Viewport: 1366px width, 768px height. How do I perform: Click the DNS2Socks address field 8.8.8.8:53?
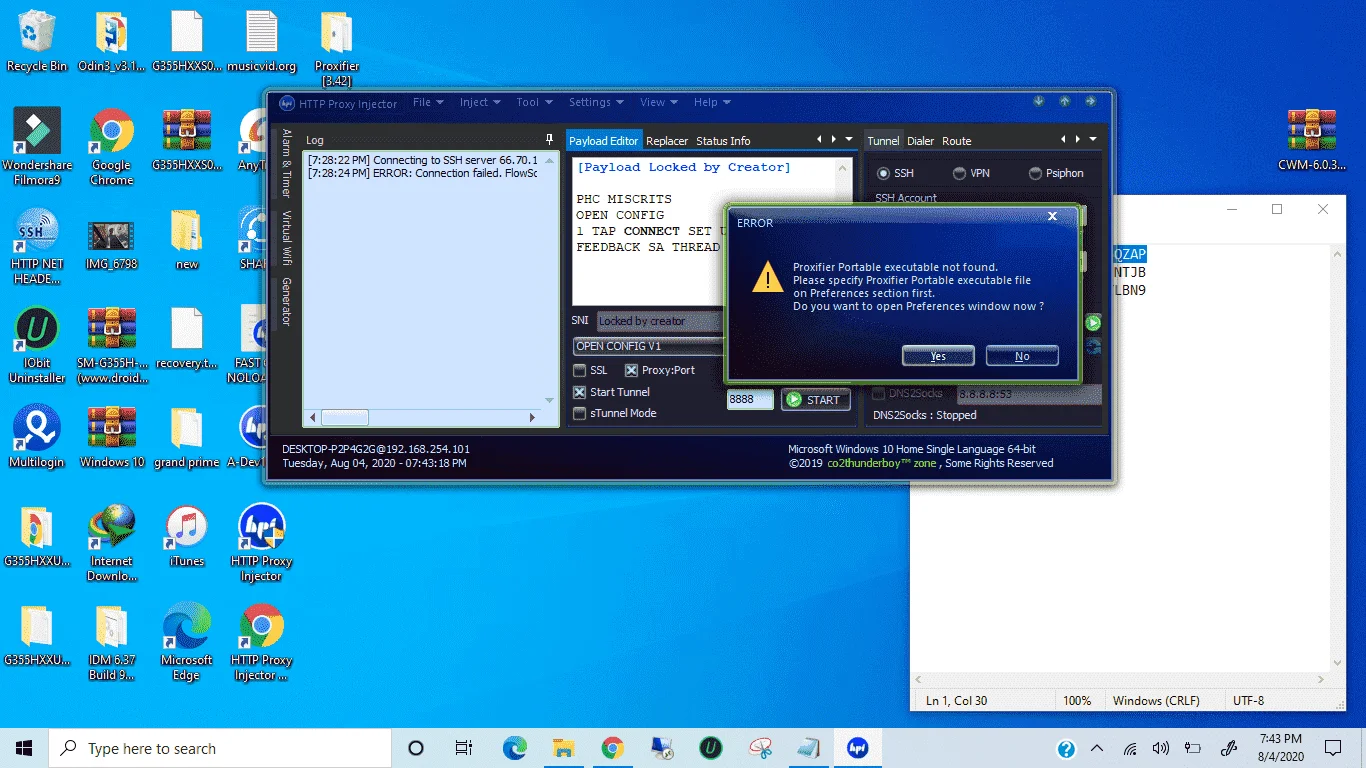tap(1029, 394)
